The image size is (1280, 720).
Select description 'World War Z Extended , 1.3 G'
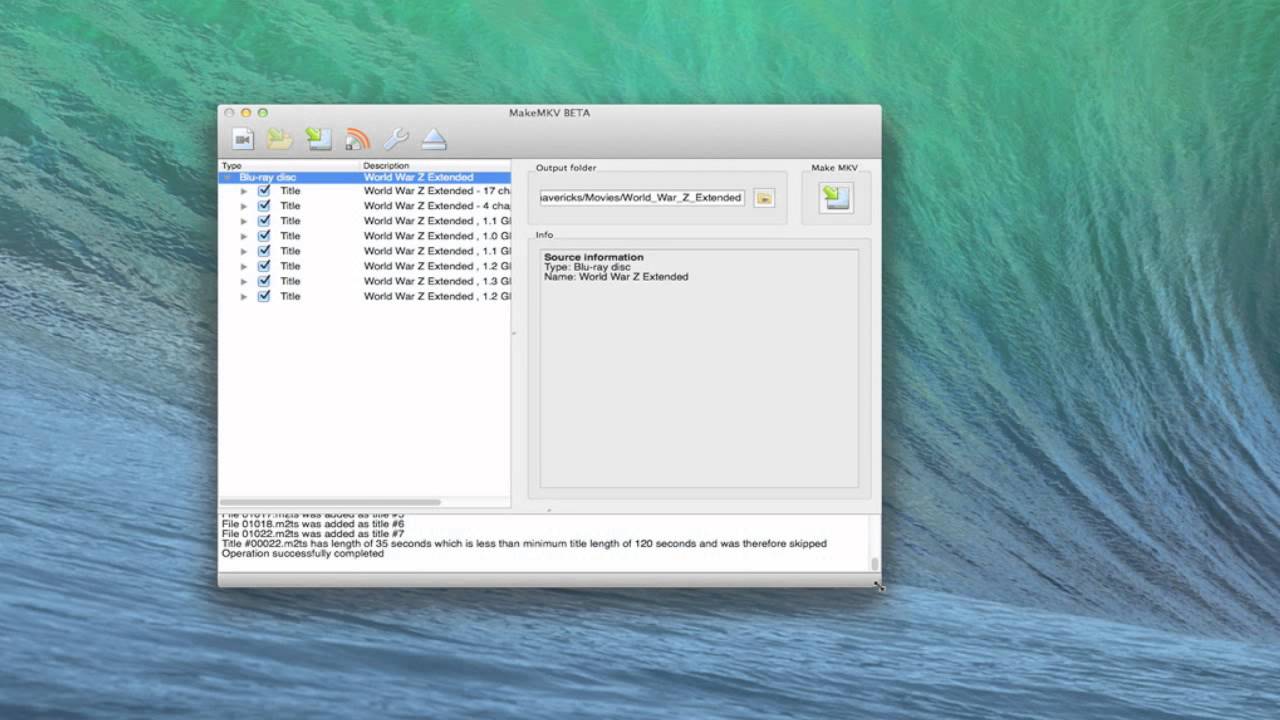point(437,281)
